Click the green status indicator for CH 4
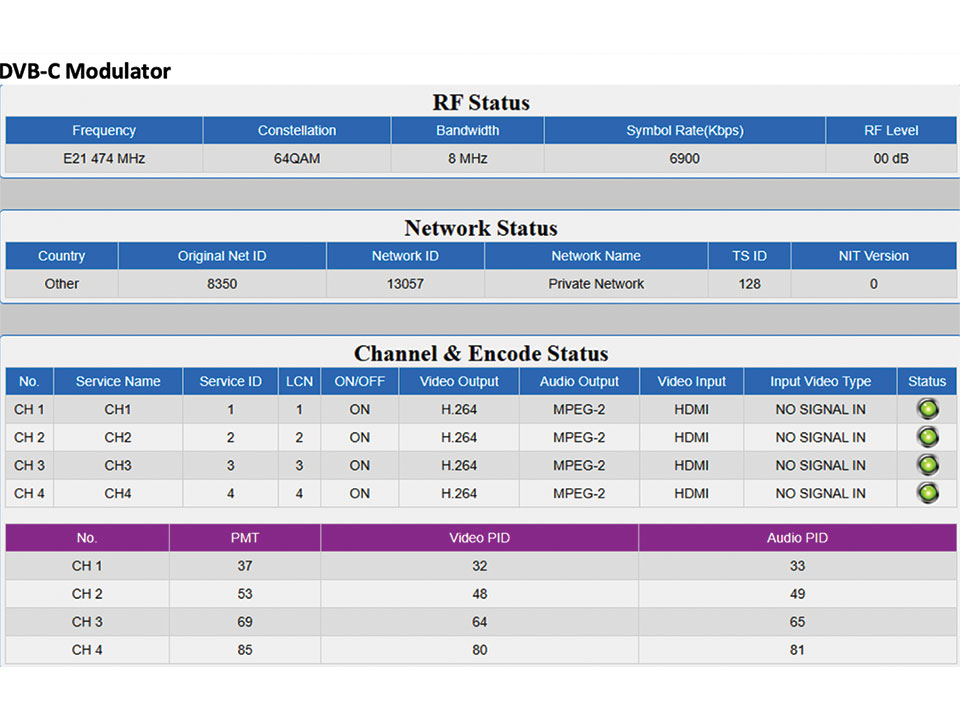Image resolution: width=960 pixels, height=720 pixels. tap(927, 493)
